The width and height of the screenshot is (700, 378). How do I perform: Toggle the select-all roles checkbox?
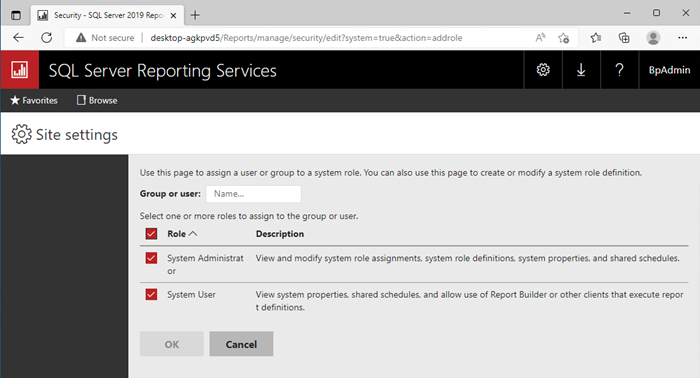pos(151,233)
